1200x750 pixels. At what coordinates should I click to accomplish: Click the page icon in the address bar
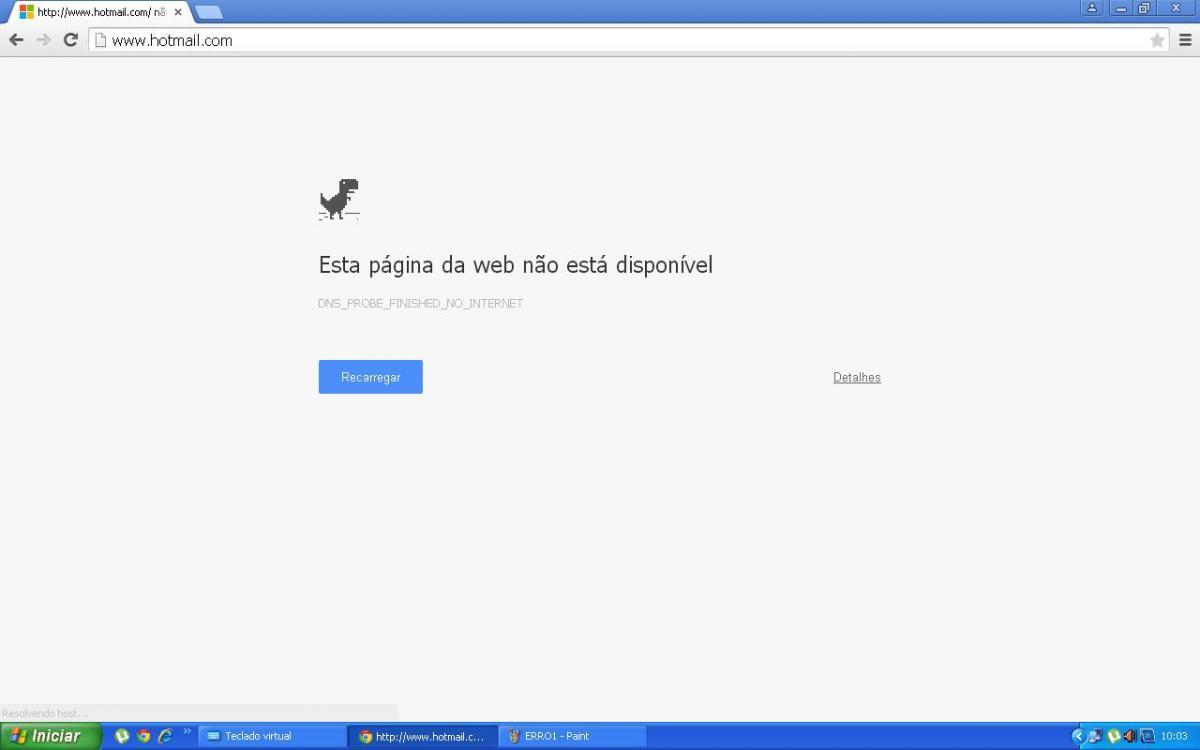click(100, 40)
